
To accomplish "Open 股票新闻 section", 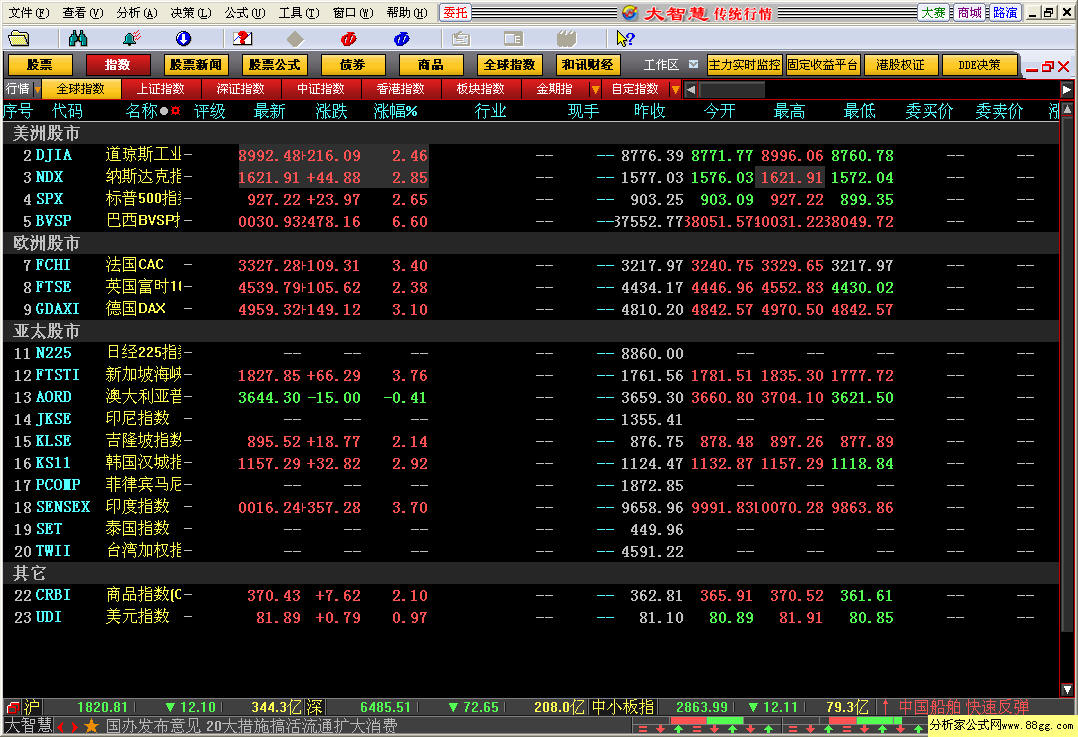I will (x=196, y=65).
